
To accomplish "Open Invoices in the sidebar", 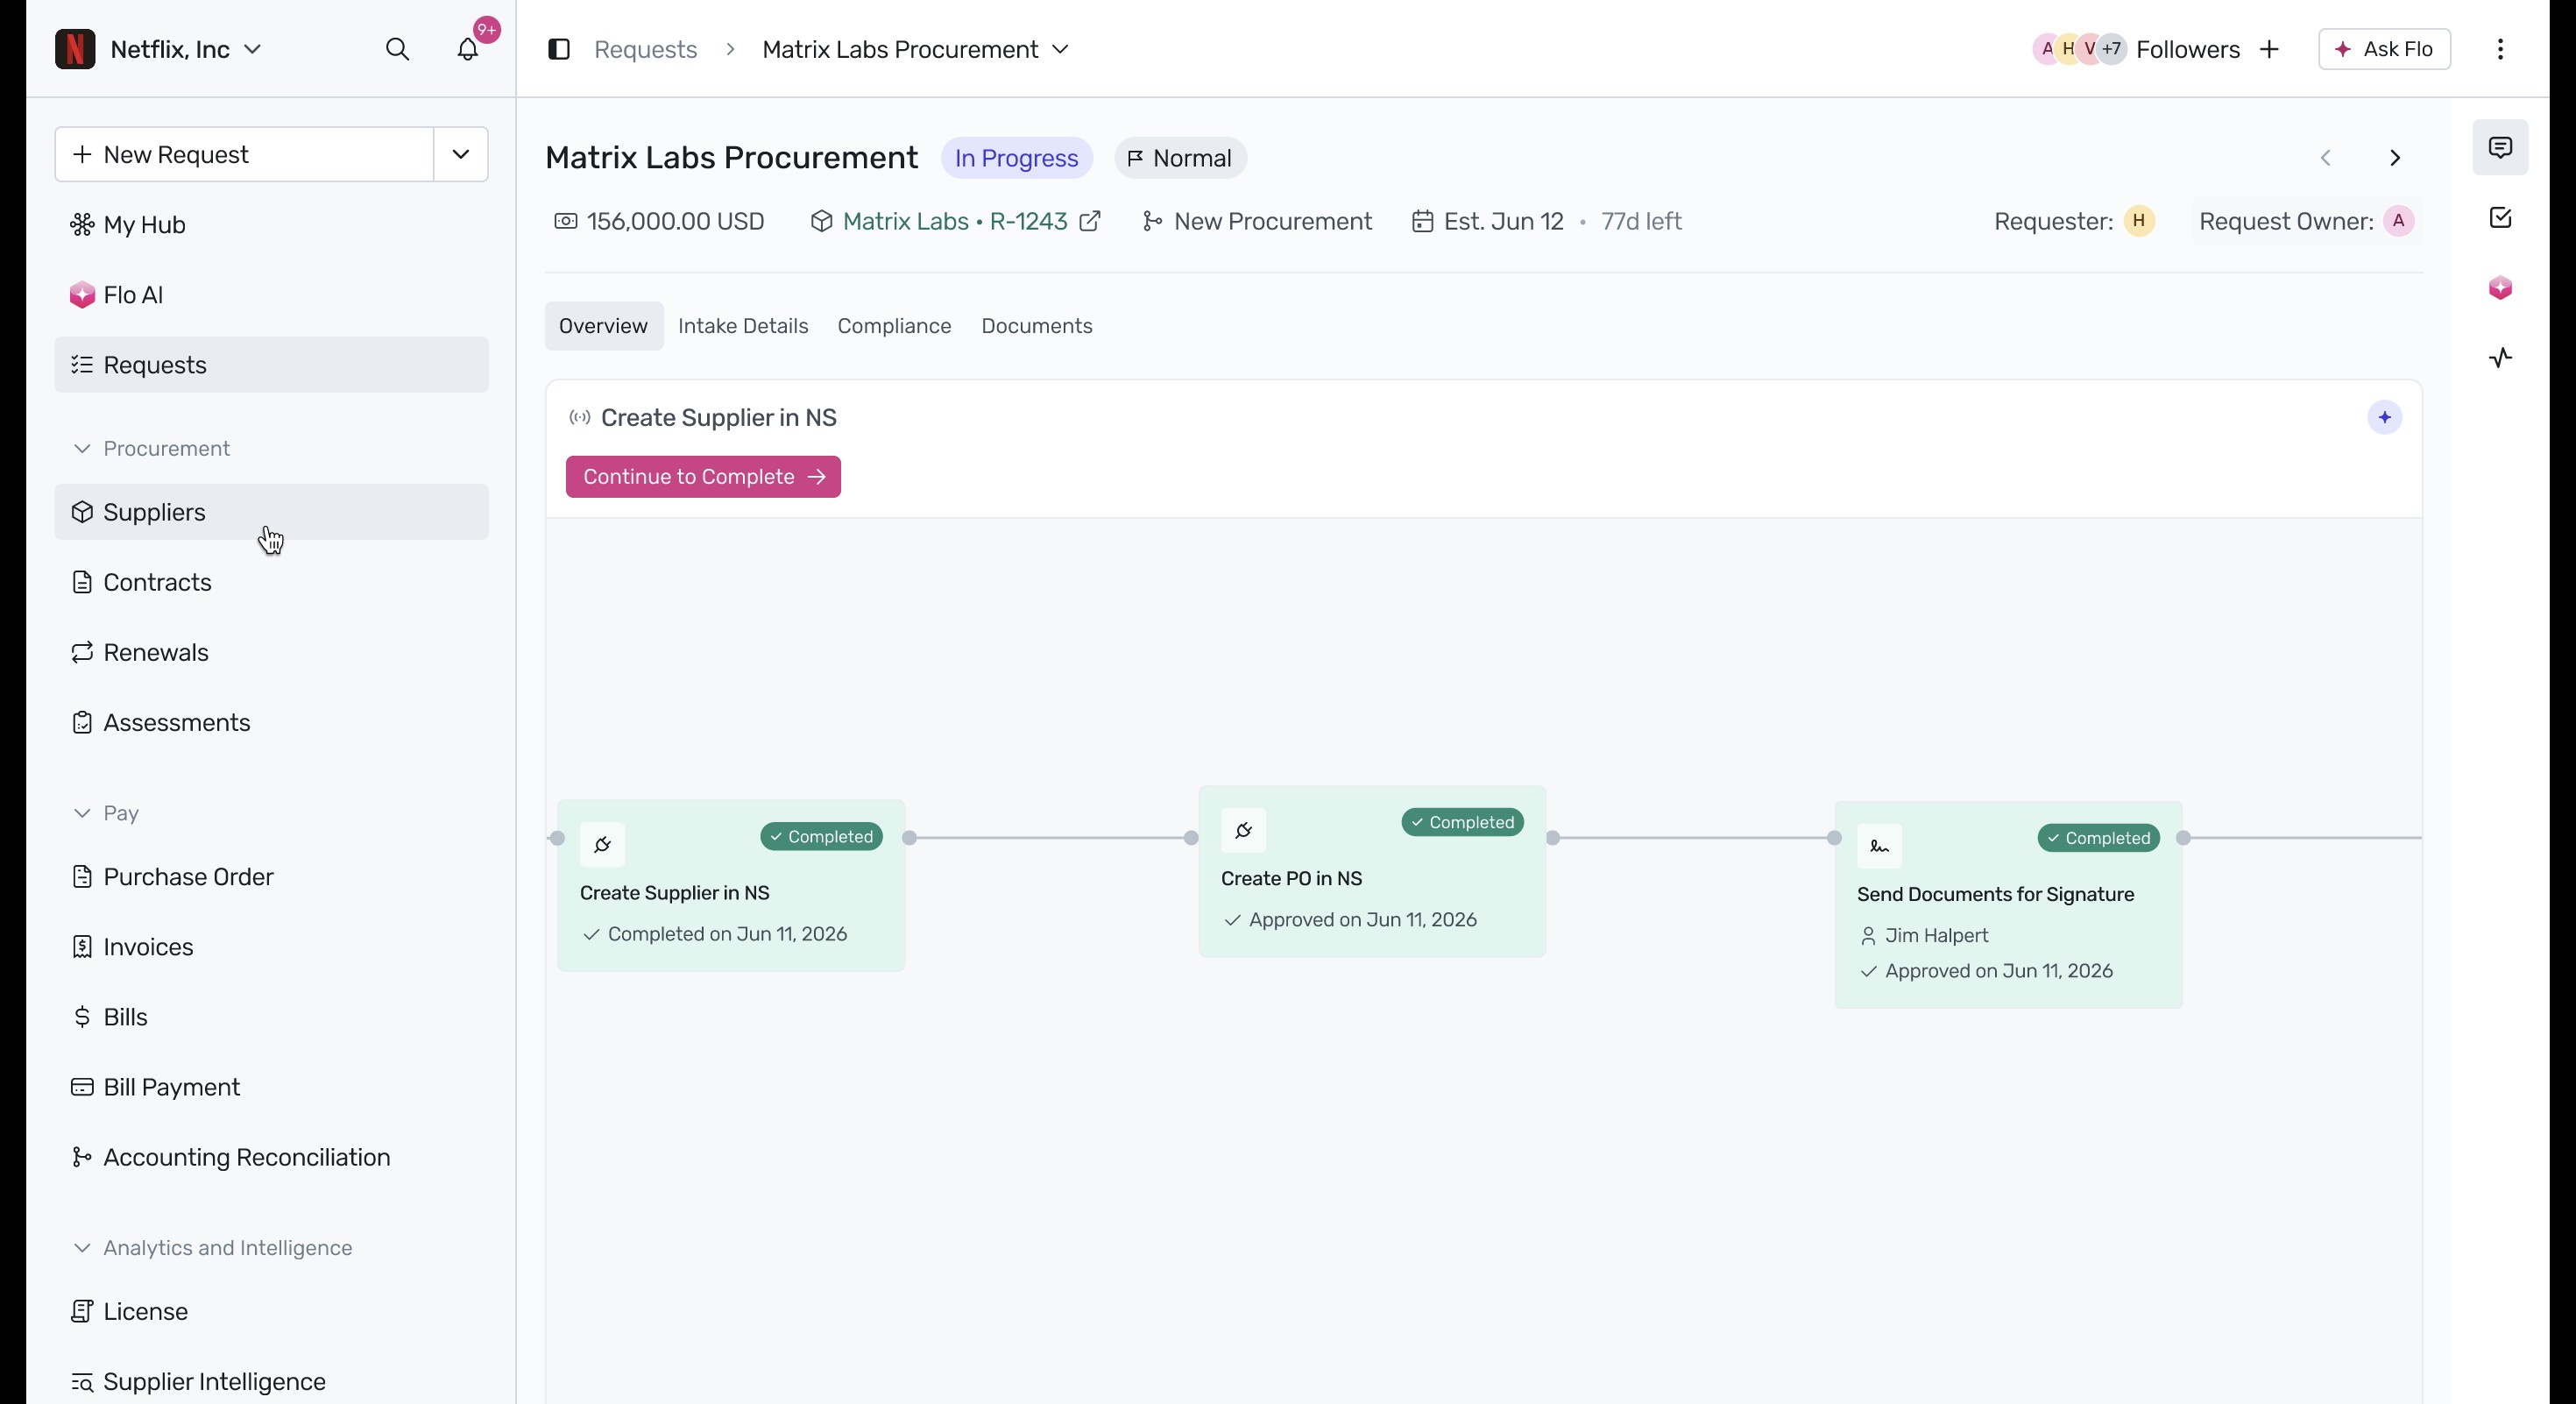I will click(271, 947).
